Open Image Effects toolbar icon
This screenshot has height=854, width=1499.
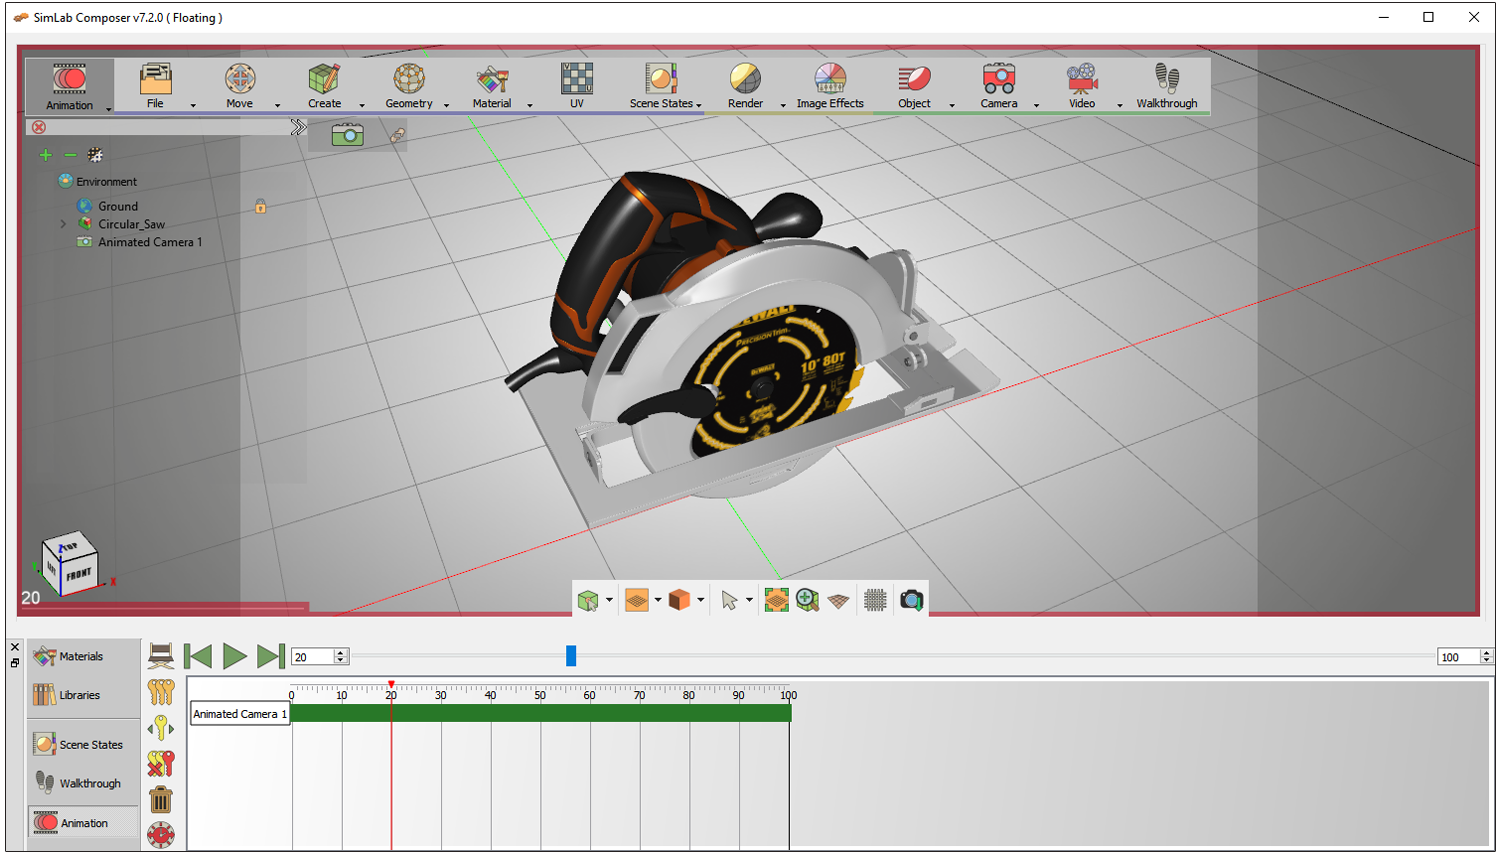tap(830, 79)
